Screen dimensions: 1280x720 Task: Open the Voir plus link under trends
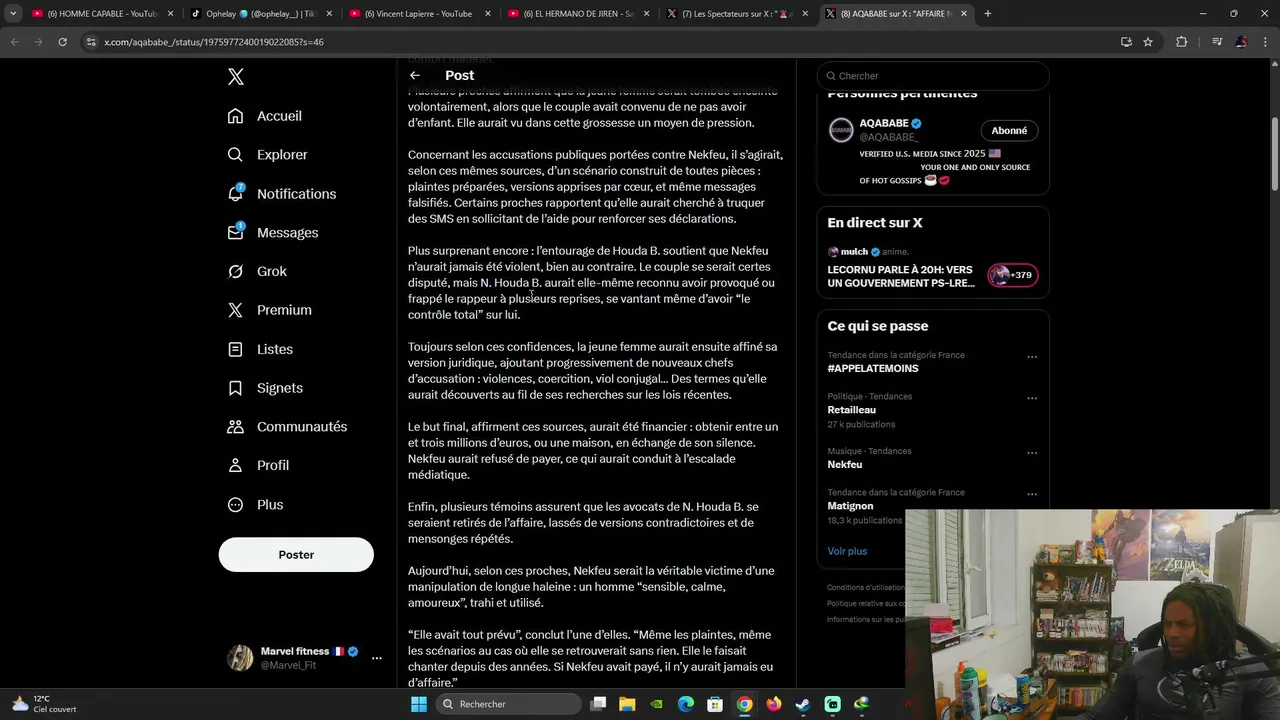(x=847, y=551)
